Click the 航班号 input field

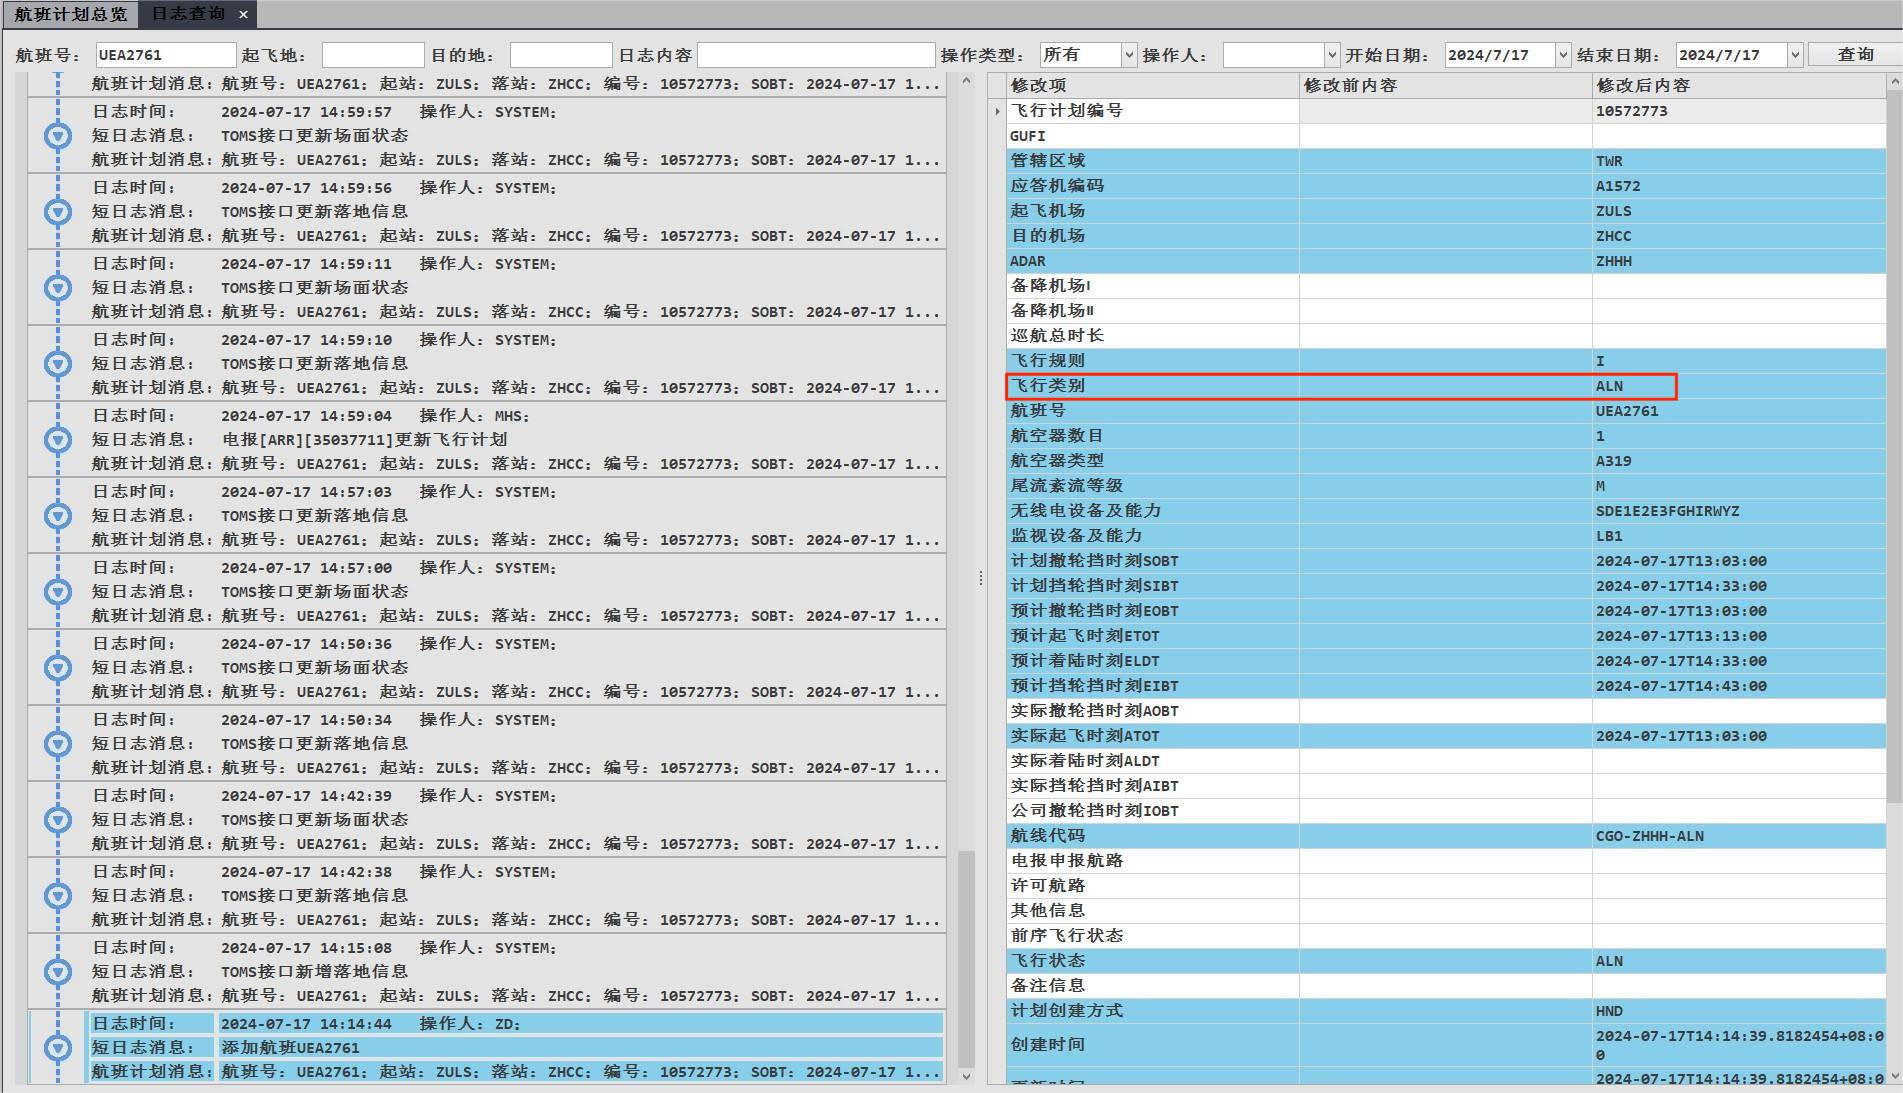(x=165, y=55)
